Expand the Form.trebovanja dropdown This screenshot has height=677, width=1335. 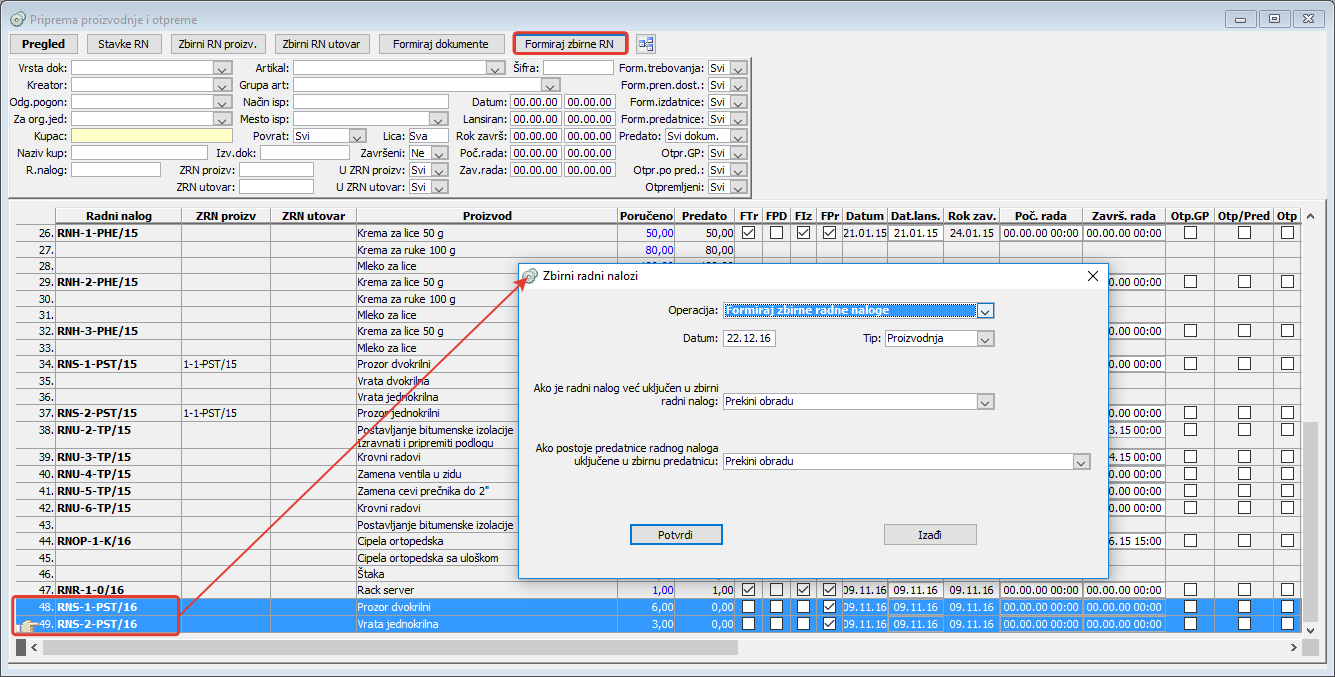coord(738,68)
